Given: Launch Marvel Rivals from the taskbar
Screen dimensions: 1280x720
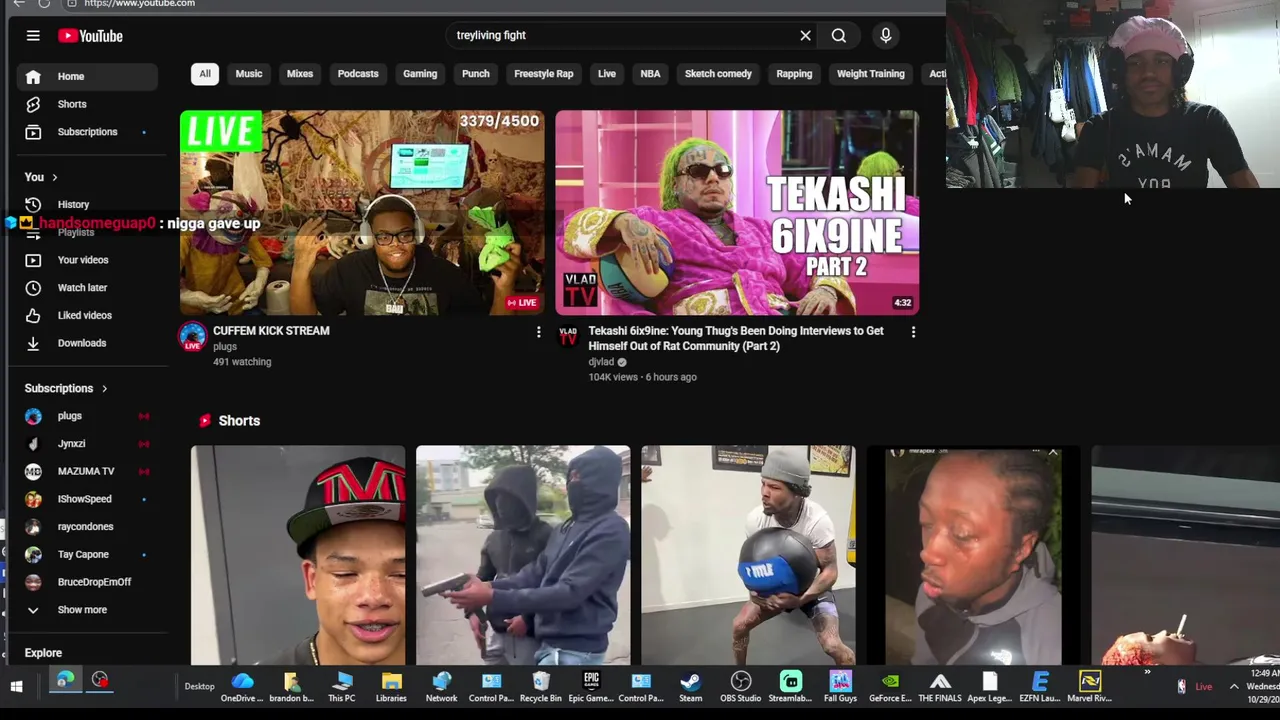Looking at the screenshot, I should [x=1090, y=686].
